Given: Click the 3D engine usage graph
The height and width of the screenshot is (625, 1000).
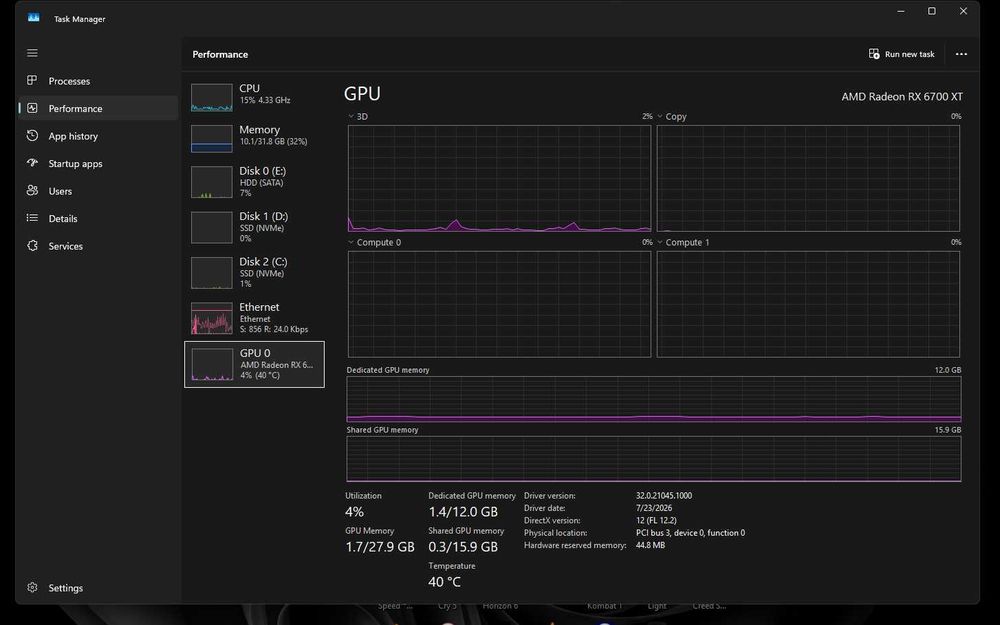Looking at the screenshot, I should [x=499, y=178].
